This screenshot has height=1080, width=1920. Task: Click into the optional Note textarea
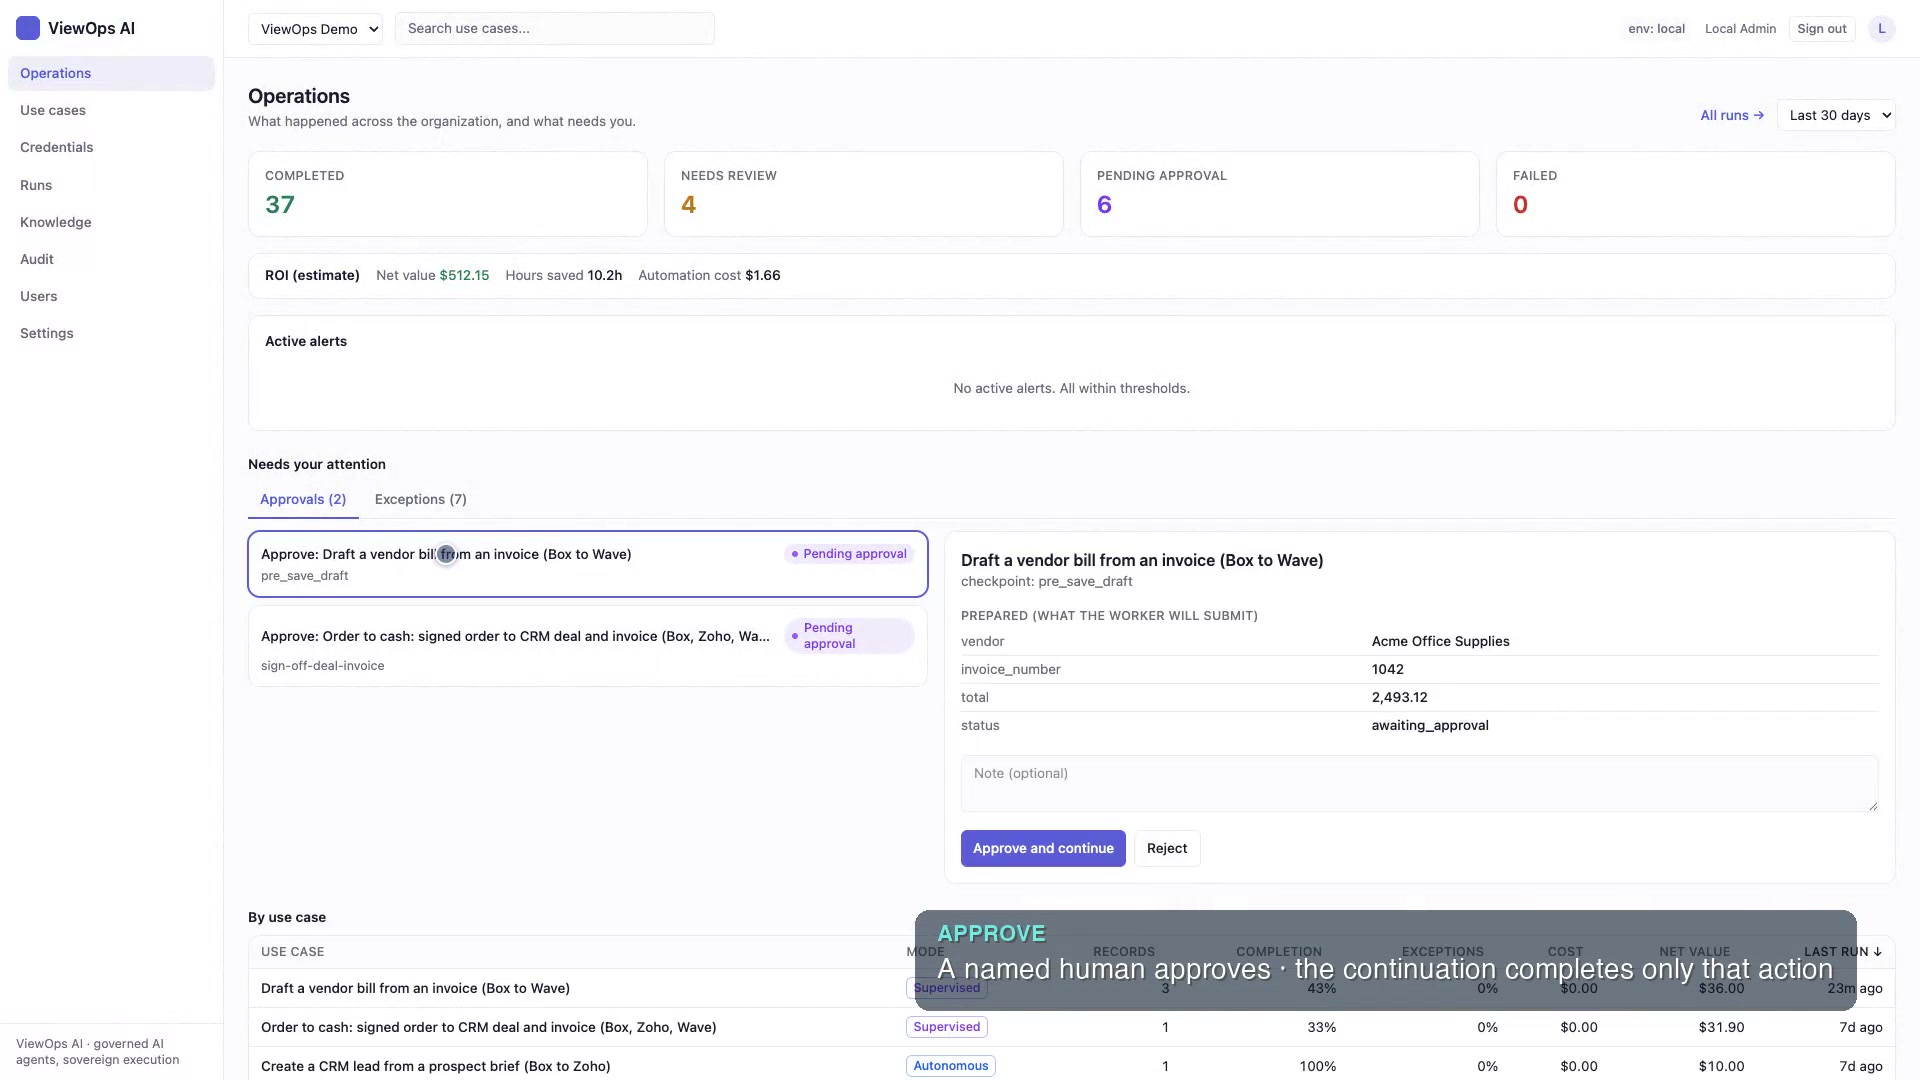coord(1419,783)
